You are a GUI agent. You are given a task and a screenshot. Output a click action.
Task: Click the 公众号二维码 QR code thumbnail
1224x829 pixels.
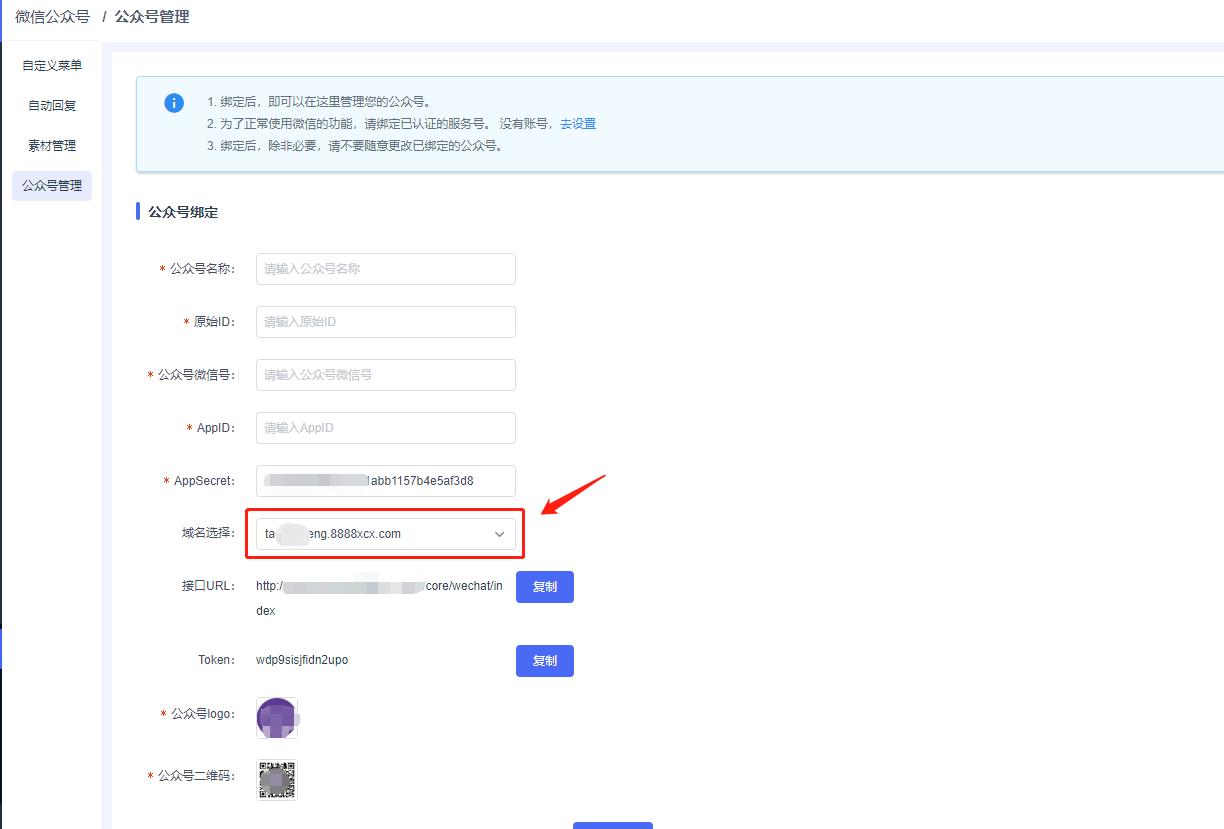(x=277, y=780)
